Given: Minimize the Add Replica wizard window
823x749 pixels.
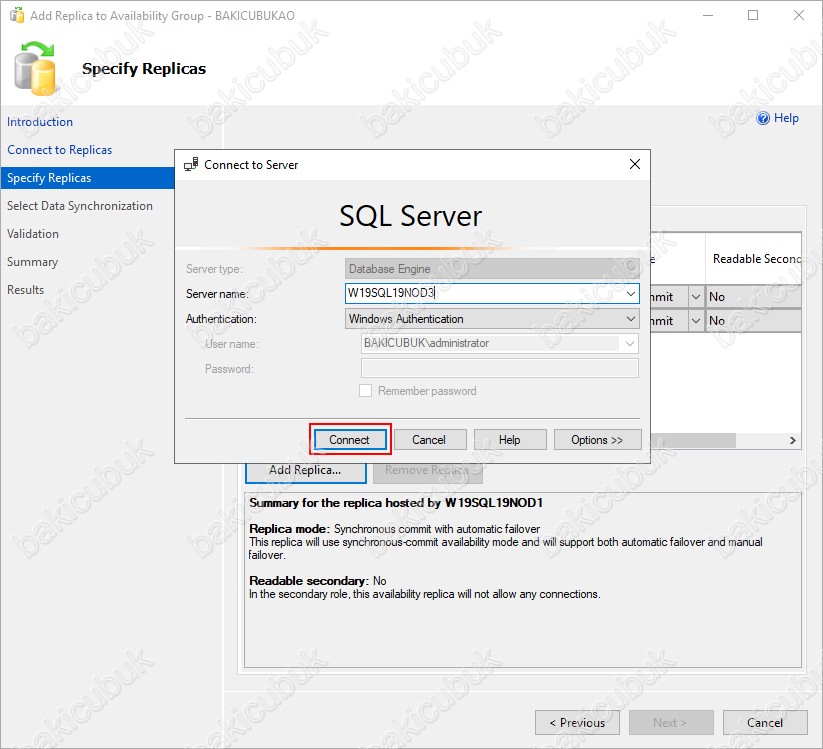Looking at the screenshot, I should (x=708, y=15).
